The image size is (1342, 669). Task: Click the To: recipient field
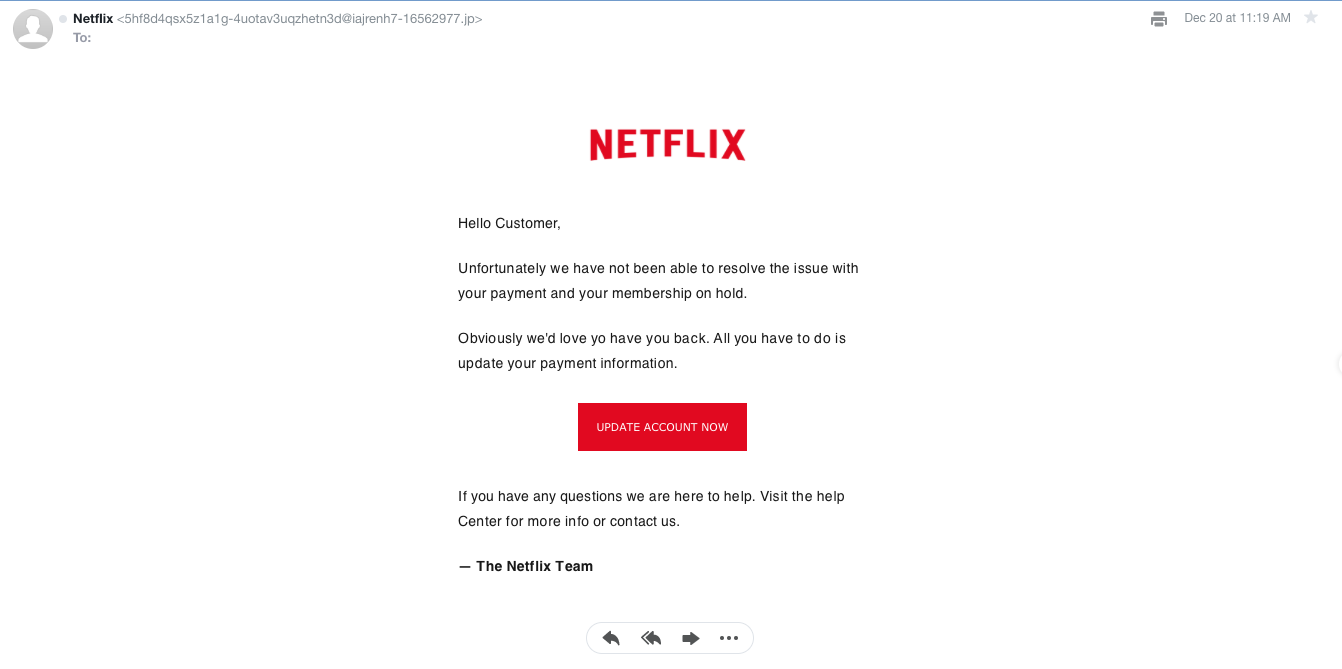point(82,38)
